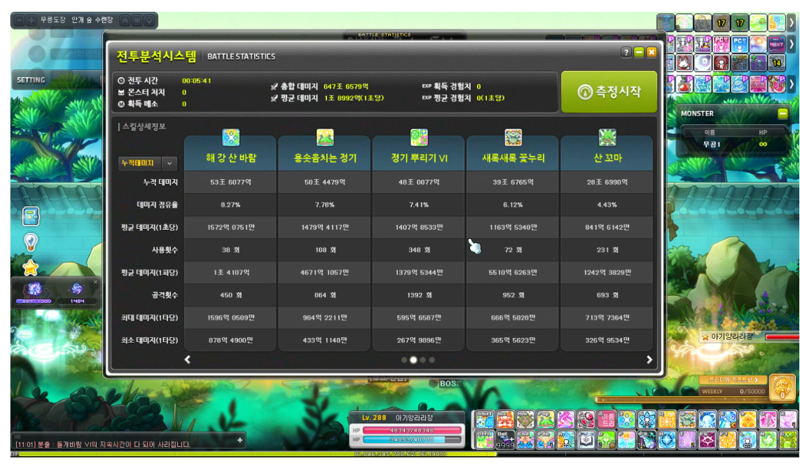Image resolution: width=800 pixels, height=465 pixels.
Task: Click the 647조 6579억 total damage value
Action: [x=346, y=87]
